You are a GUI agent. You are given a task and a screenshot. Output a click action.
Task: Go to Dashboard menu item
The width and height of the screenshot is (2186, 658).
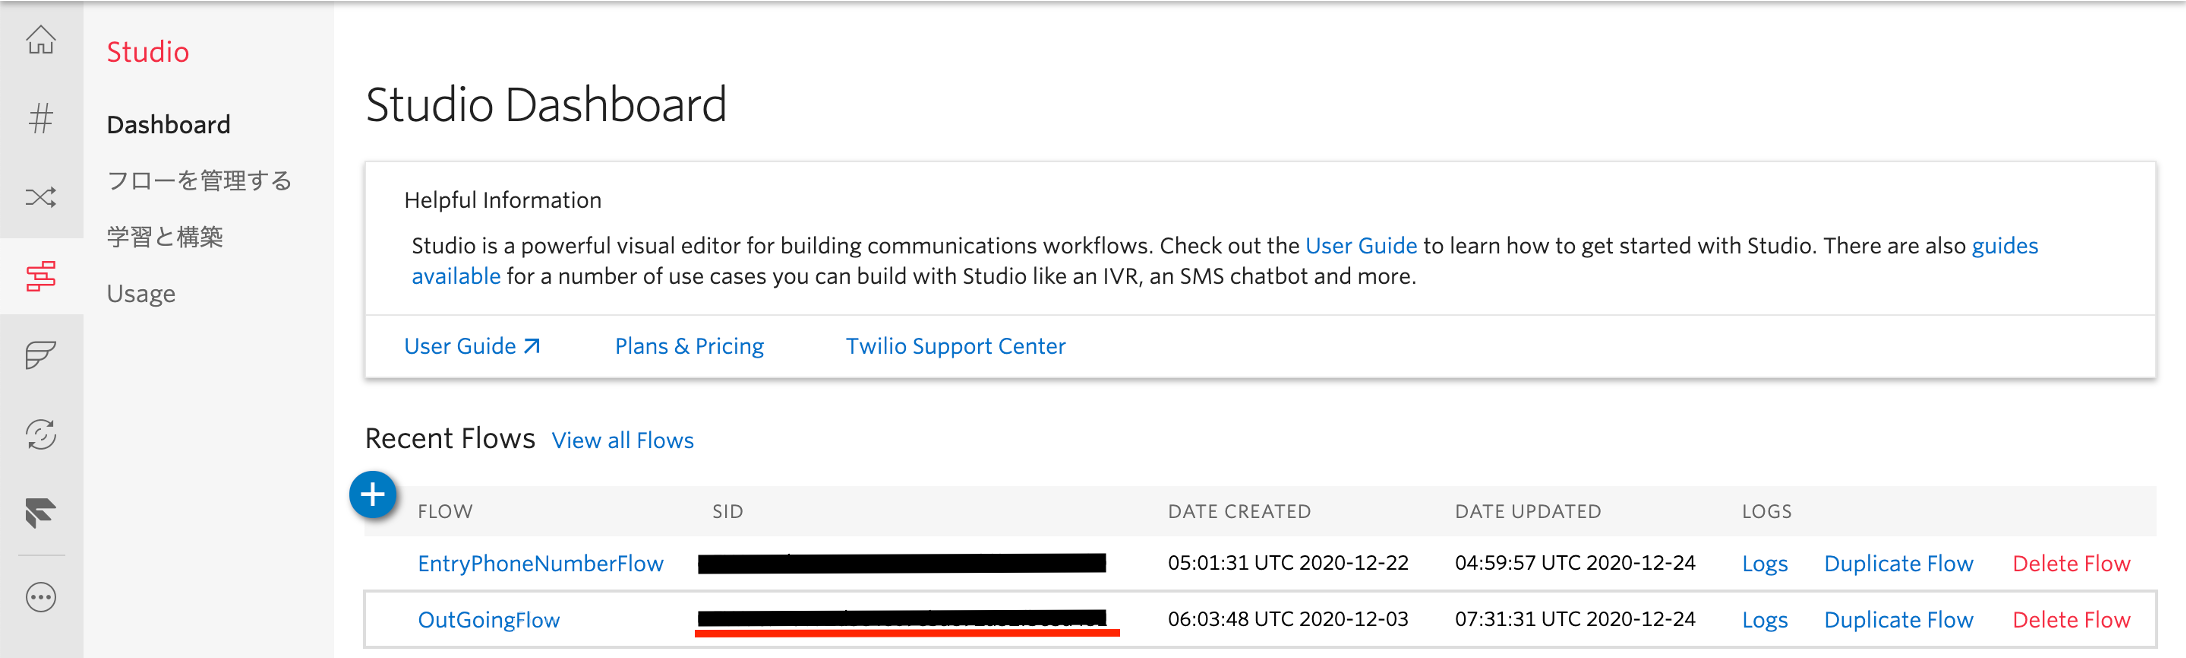click(x=169, y=125)
